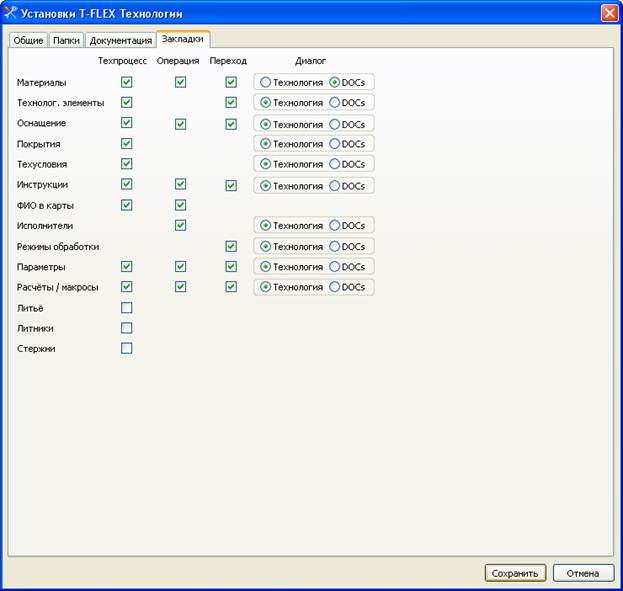
Task: Select DOCs radio for Расчёты / макросы row
Action: click(335, 287)
